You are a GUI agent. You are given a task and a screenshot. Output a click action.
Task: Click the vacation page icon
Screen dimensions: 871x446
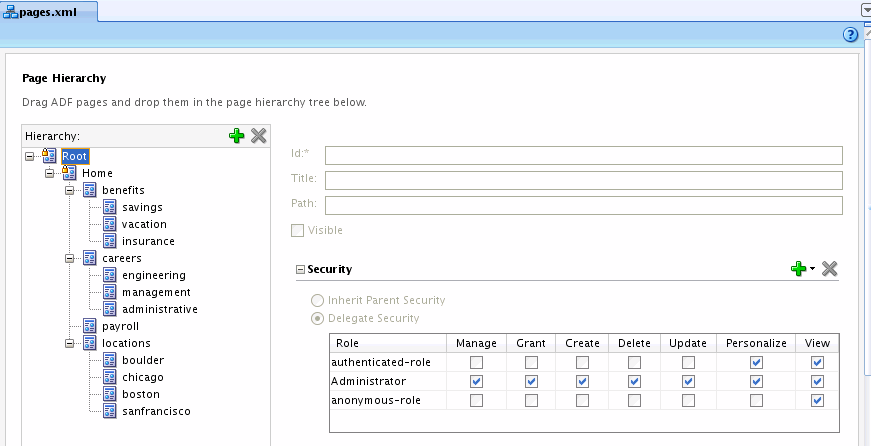click(109, 224)
